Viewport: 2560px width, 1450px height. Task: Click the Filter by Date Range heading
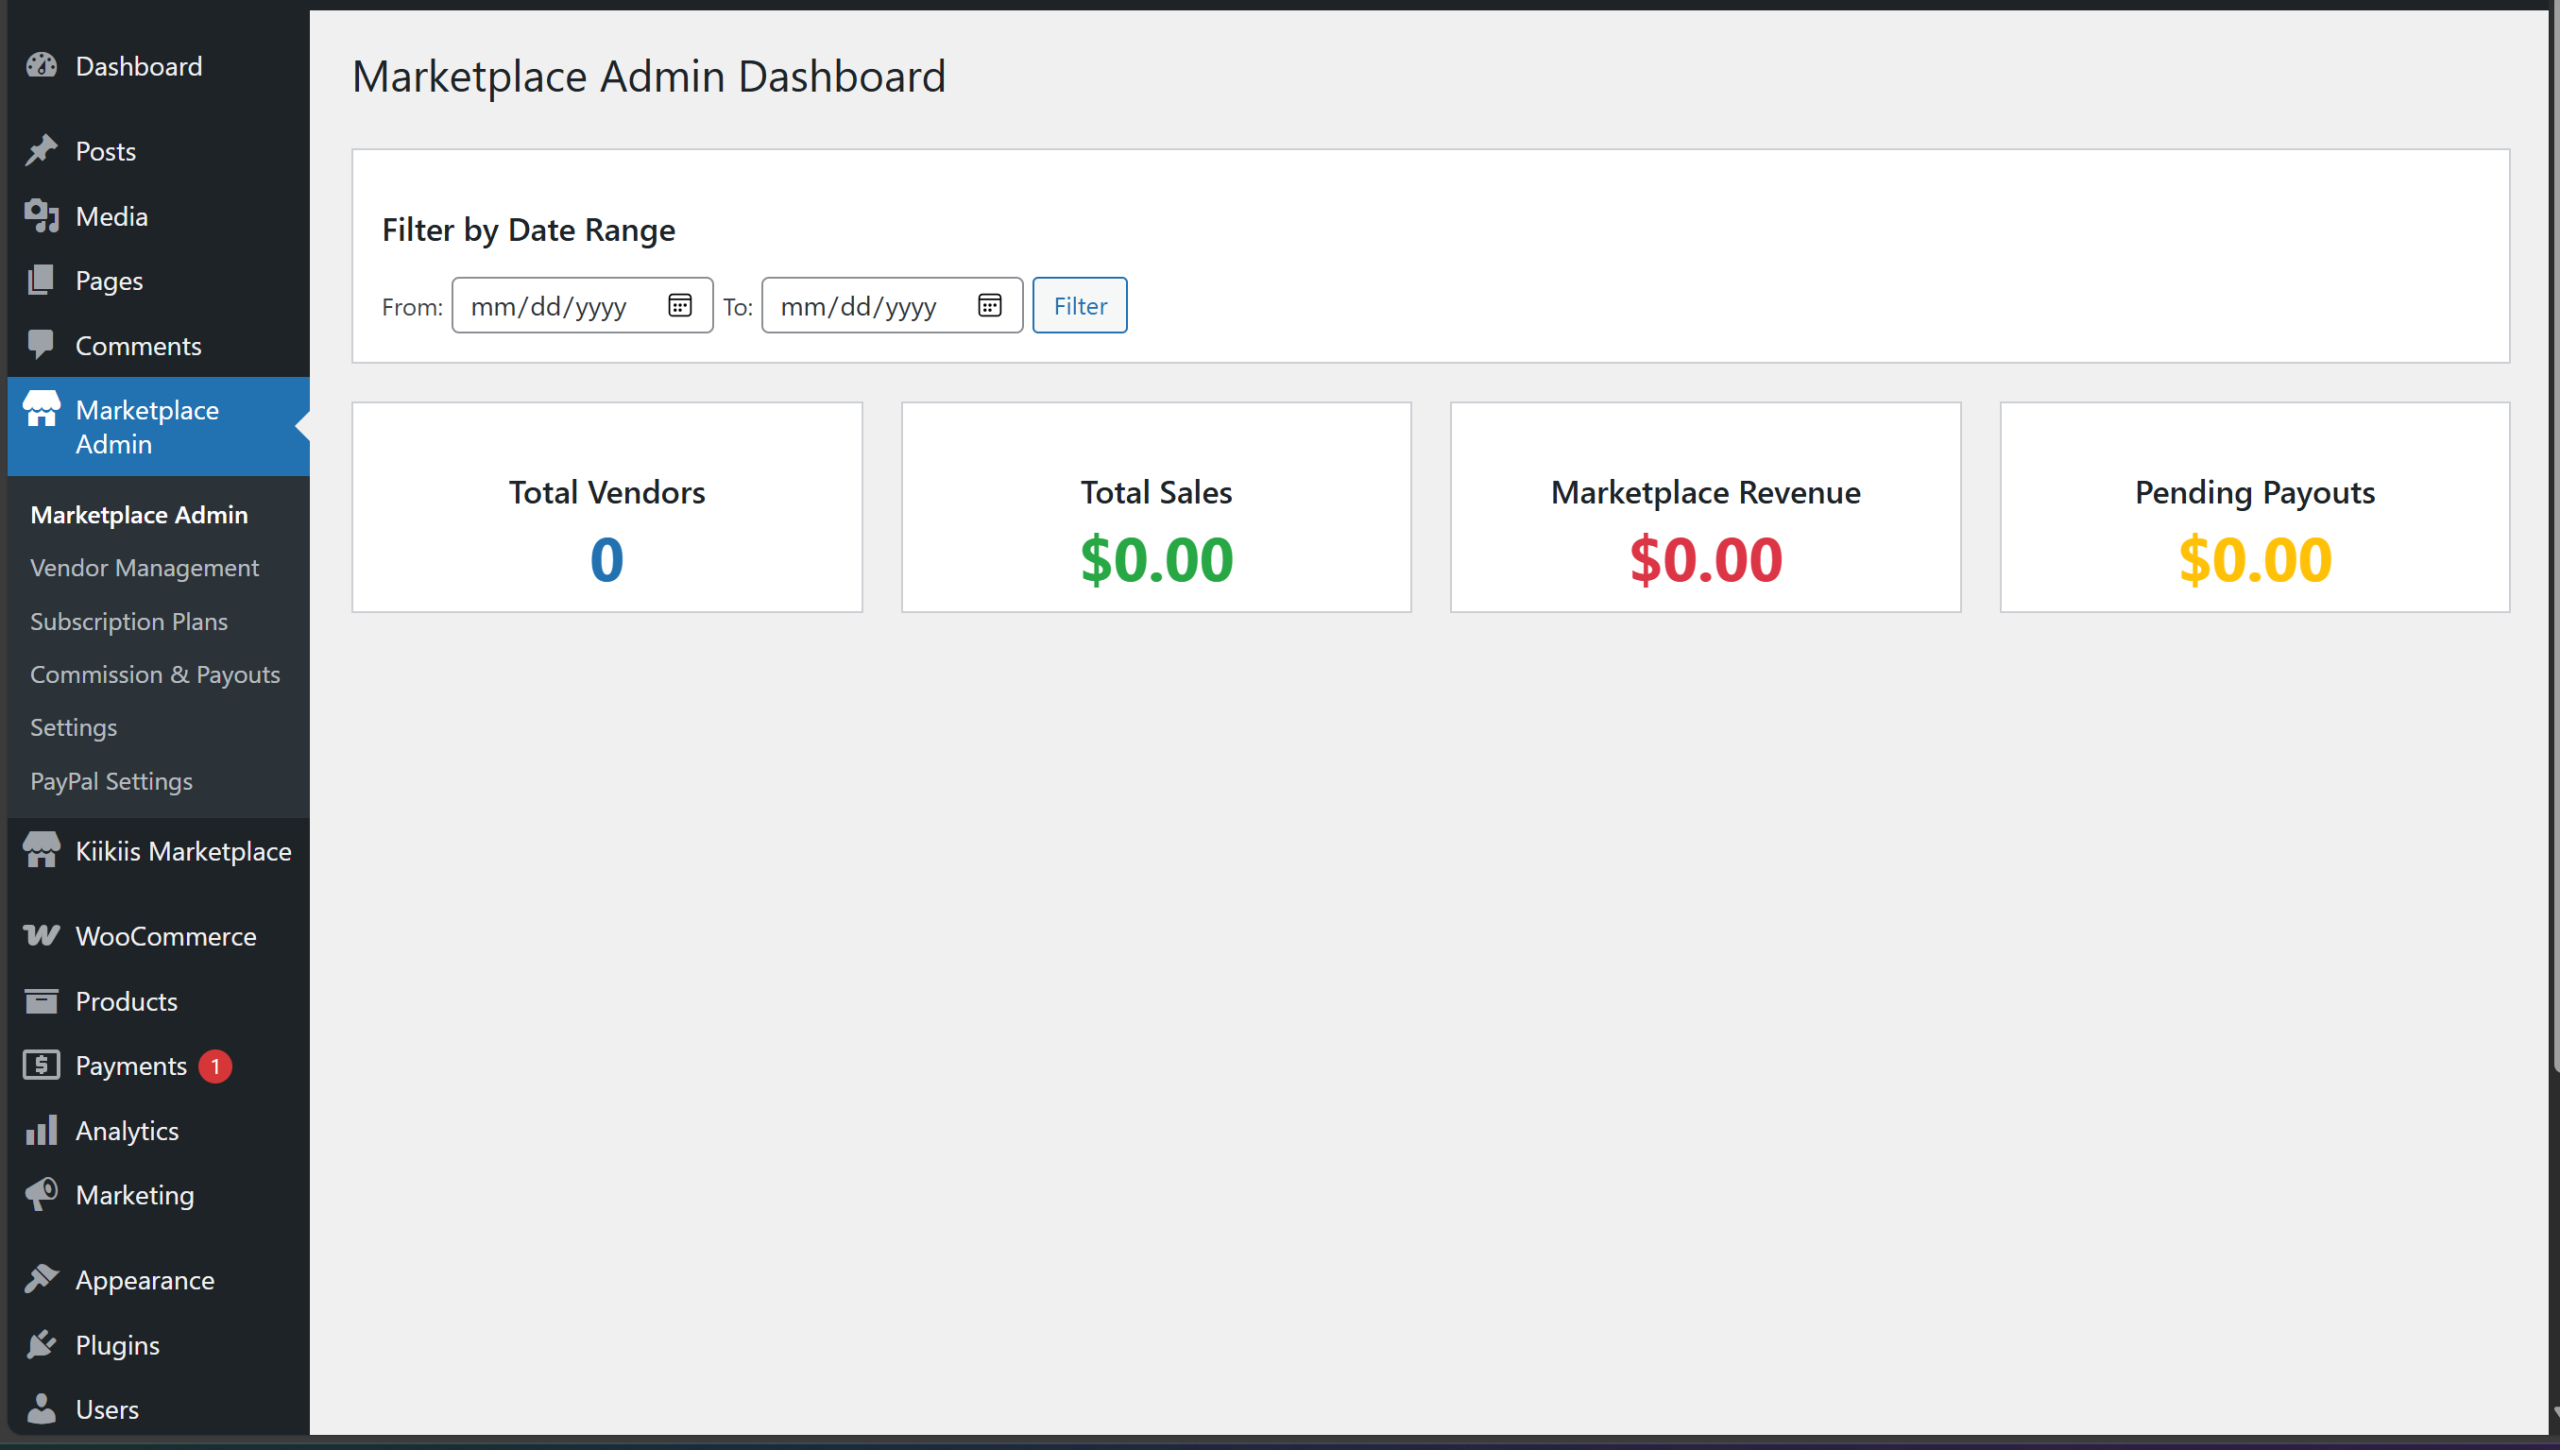point(528,230)
